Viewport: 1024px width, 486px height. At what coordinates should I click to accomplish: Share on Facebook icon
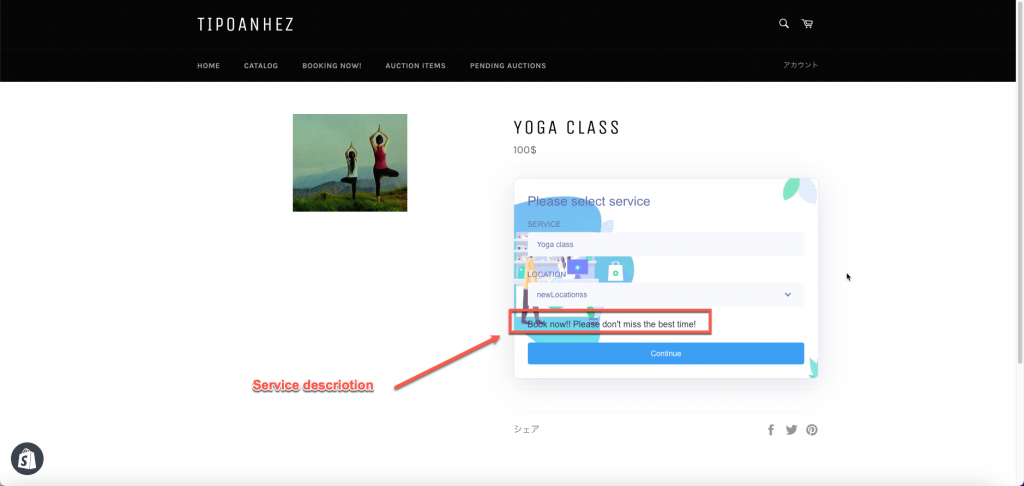click(x=771, y=430)
